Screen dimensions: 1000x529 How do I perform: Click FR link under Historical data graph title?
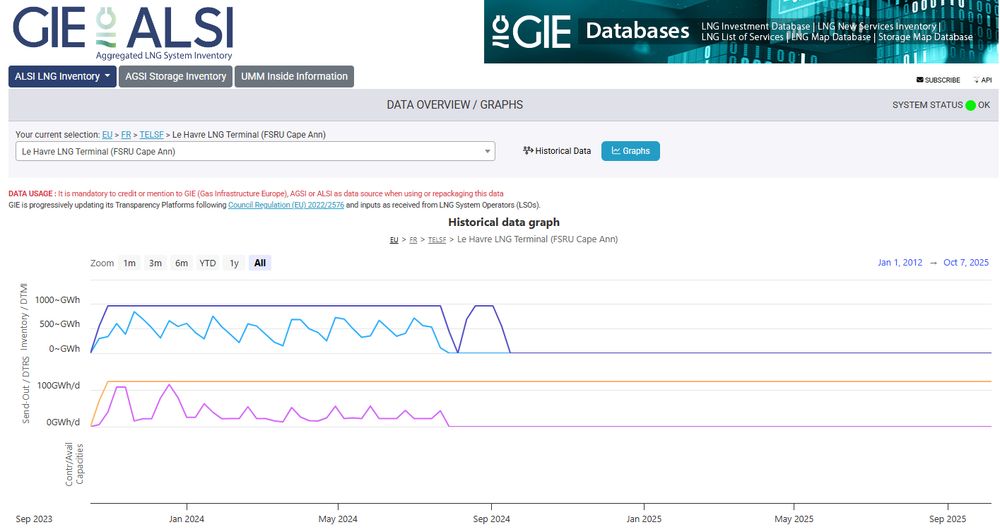pyautogui.click(x=413, y=240)
